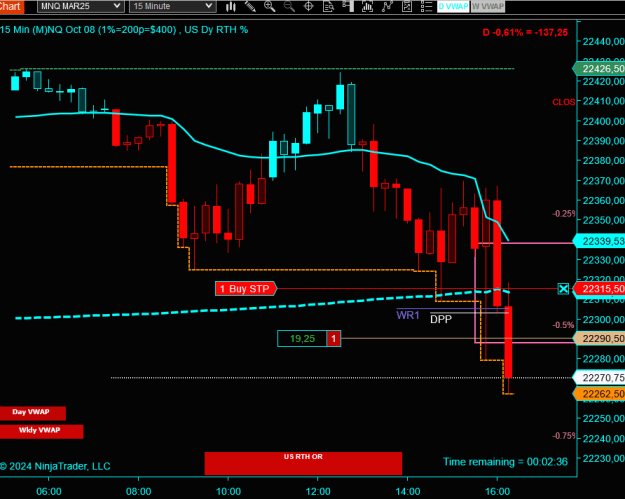Click the CLOS label near price axis
The image size is (625, 499).
tap(564, 102)
